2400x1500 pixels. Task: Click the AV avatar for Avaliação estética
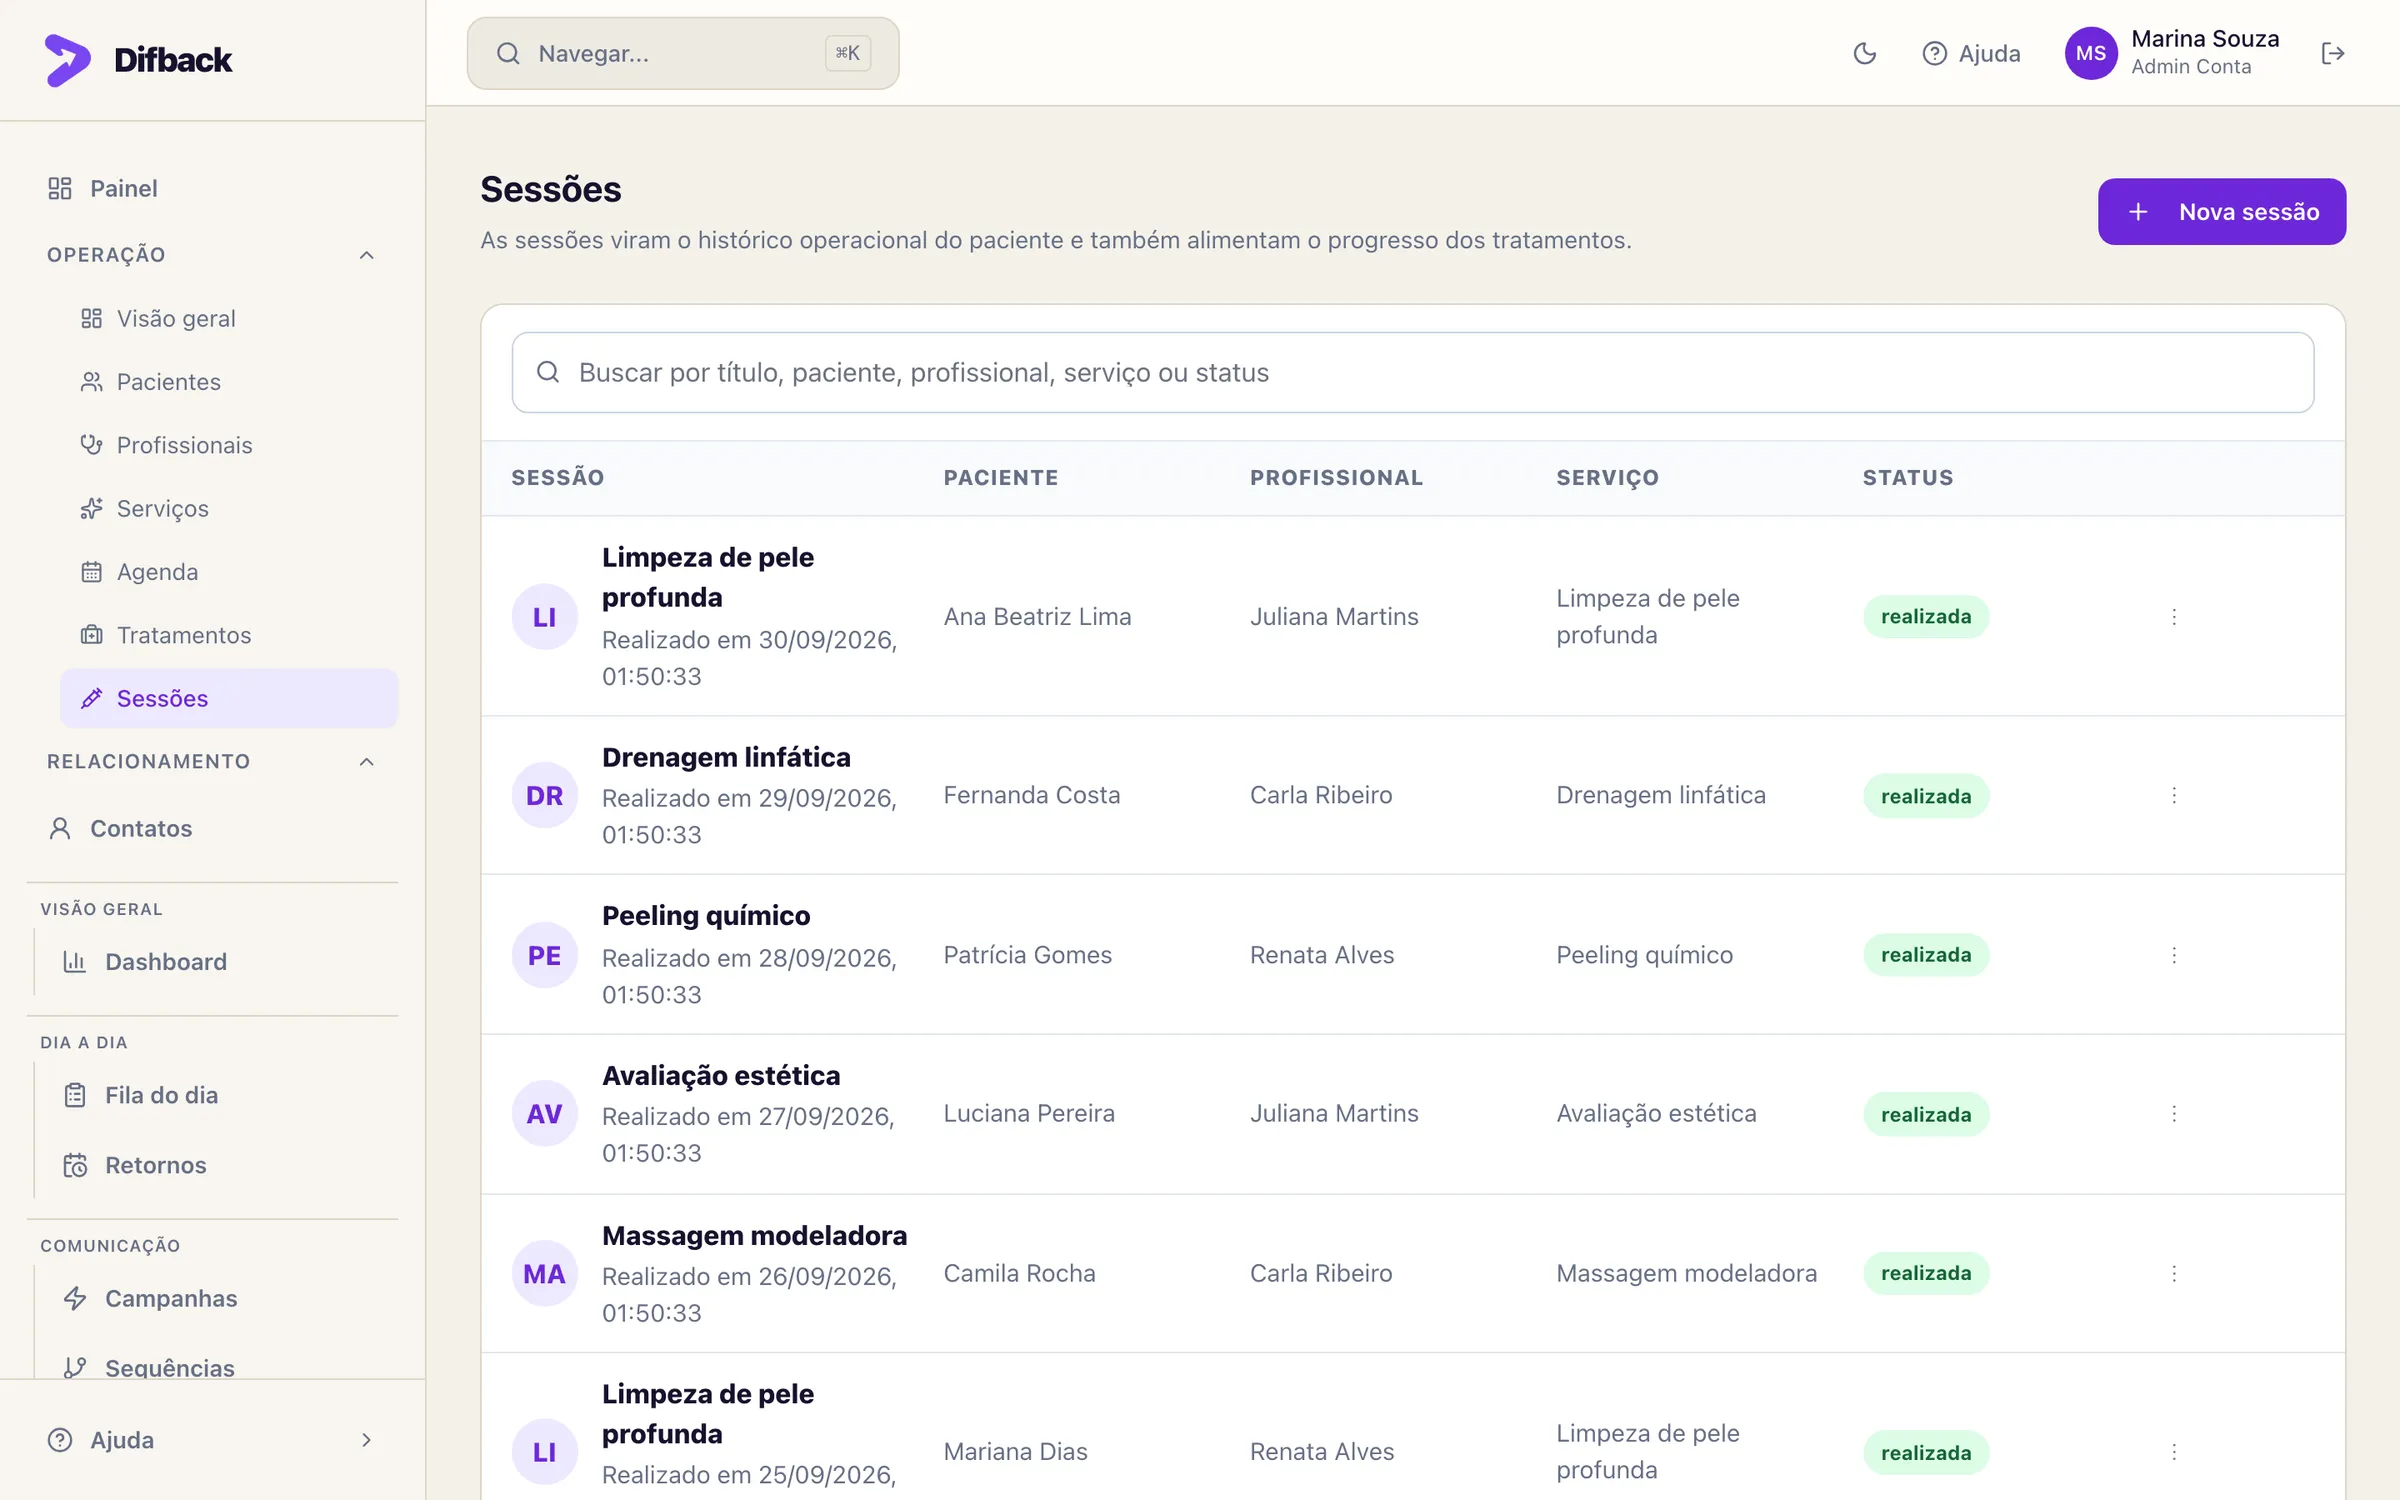point(544,1113)
